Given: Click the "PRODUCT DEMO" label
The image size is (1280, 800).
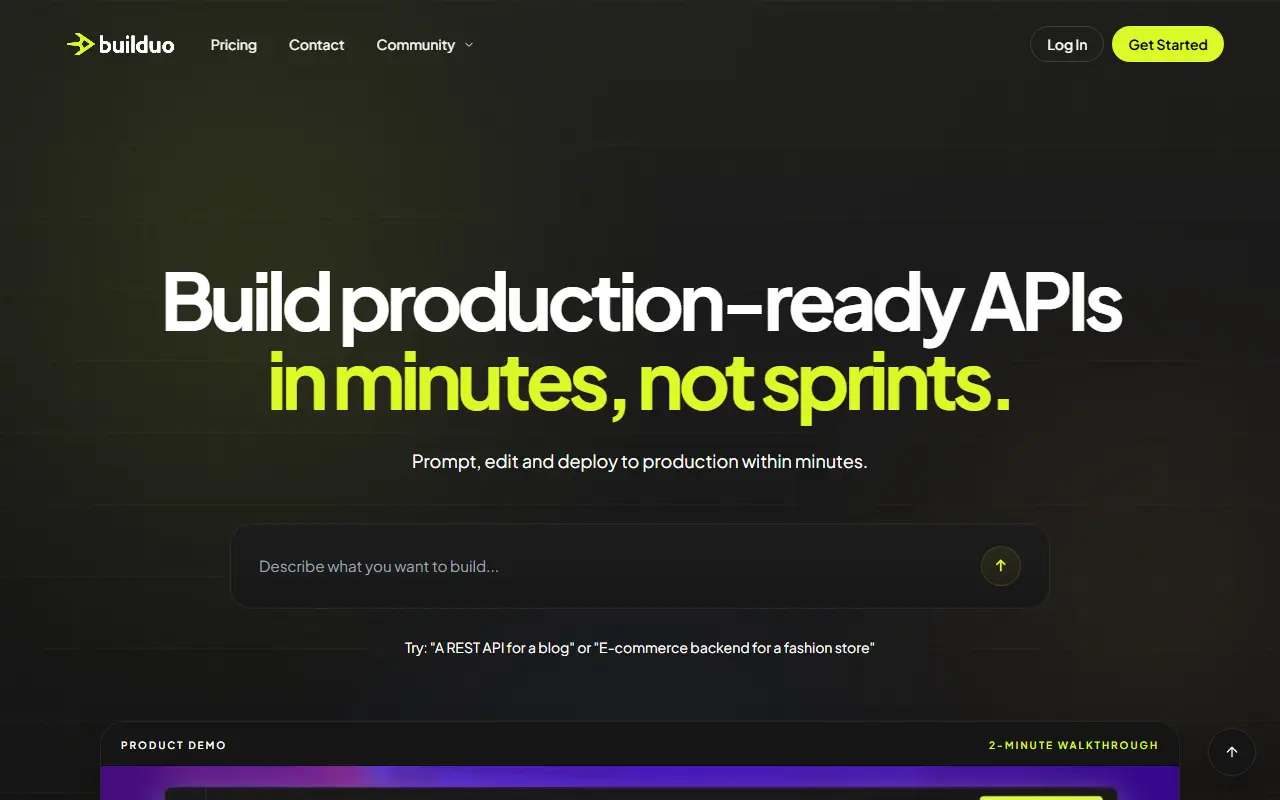Looking at the screenshot, I should click(173, 745).
